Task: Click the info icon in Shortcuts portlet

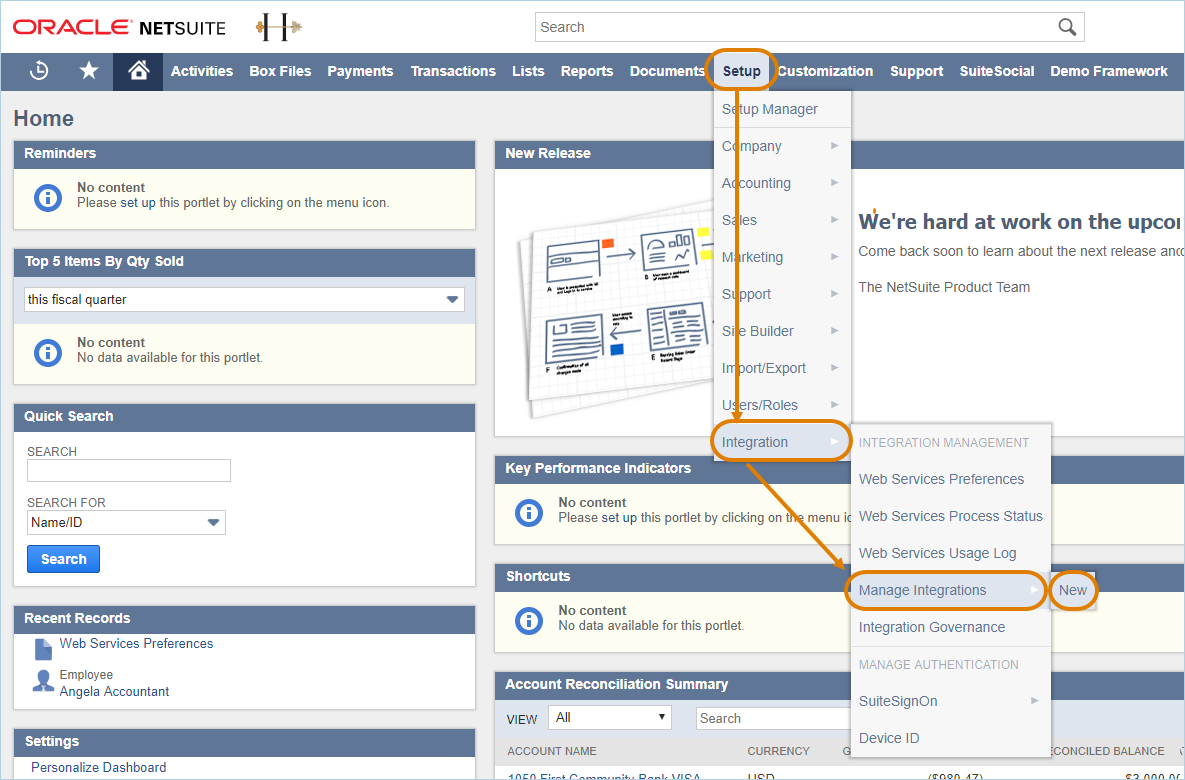Action: (529, 621)
